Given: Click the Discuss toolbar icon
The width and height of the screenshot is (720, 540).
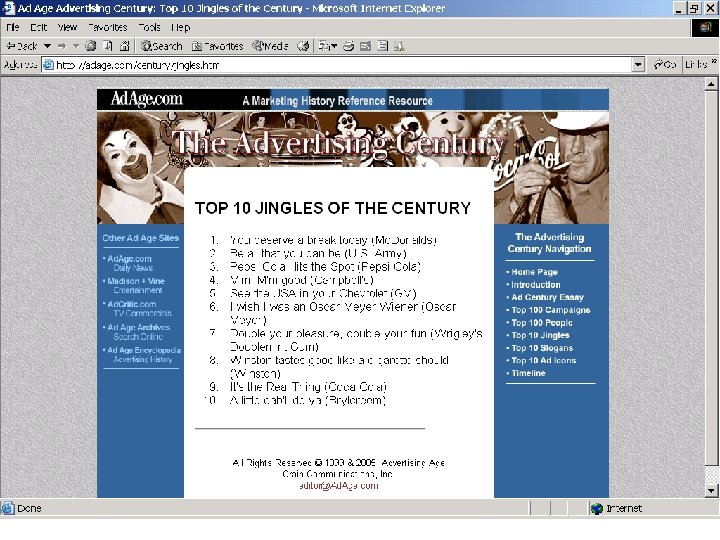Looking at the screenshot, I should 382,46.
